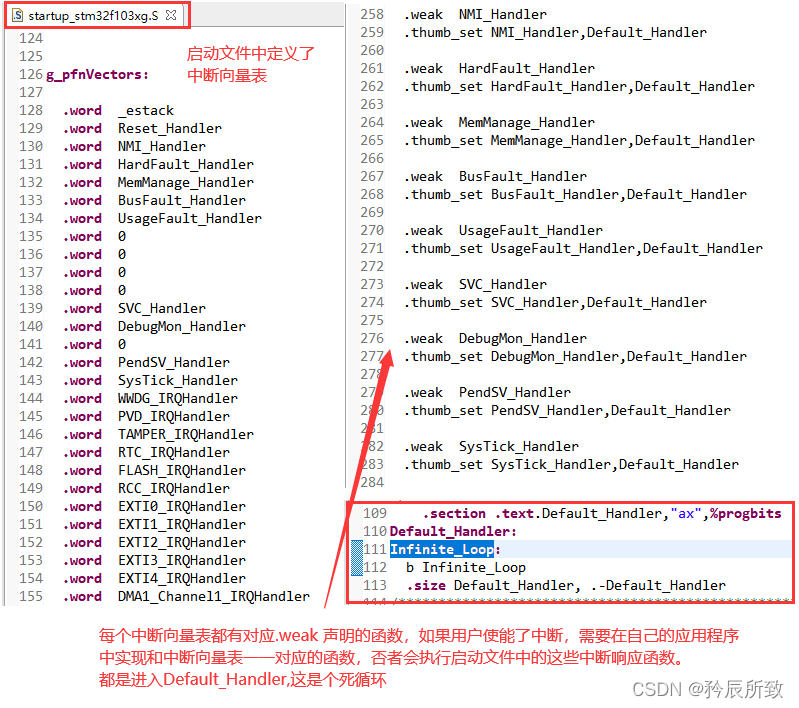Close the startup_stm32f103xg.S tab
This screenshot has width=799, height=708.
click(x=171, y=15)
